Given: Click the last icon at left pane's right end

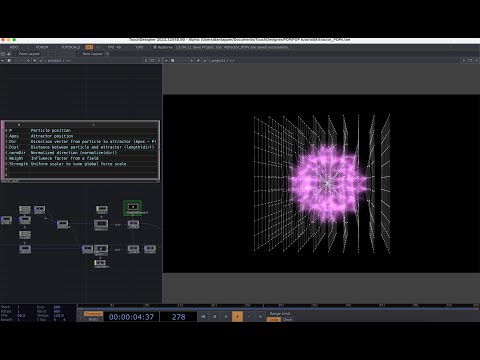Looking at the screenshot, I should (158, 61).
